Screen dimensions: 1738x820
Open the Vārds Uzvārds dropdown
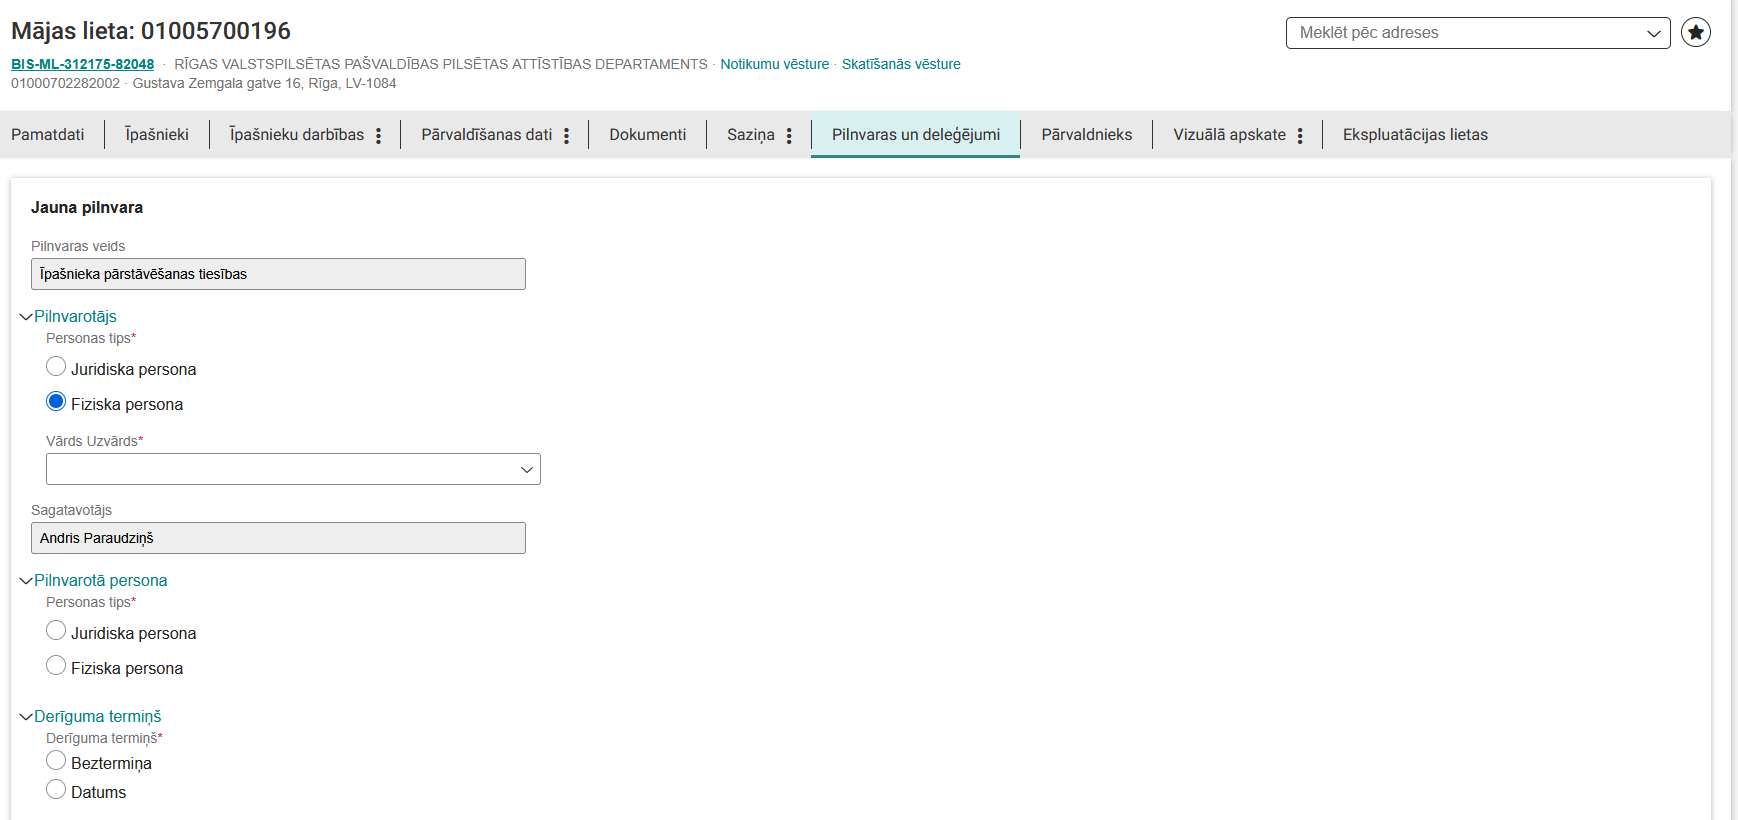293,469
